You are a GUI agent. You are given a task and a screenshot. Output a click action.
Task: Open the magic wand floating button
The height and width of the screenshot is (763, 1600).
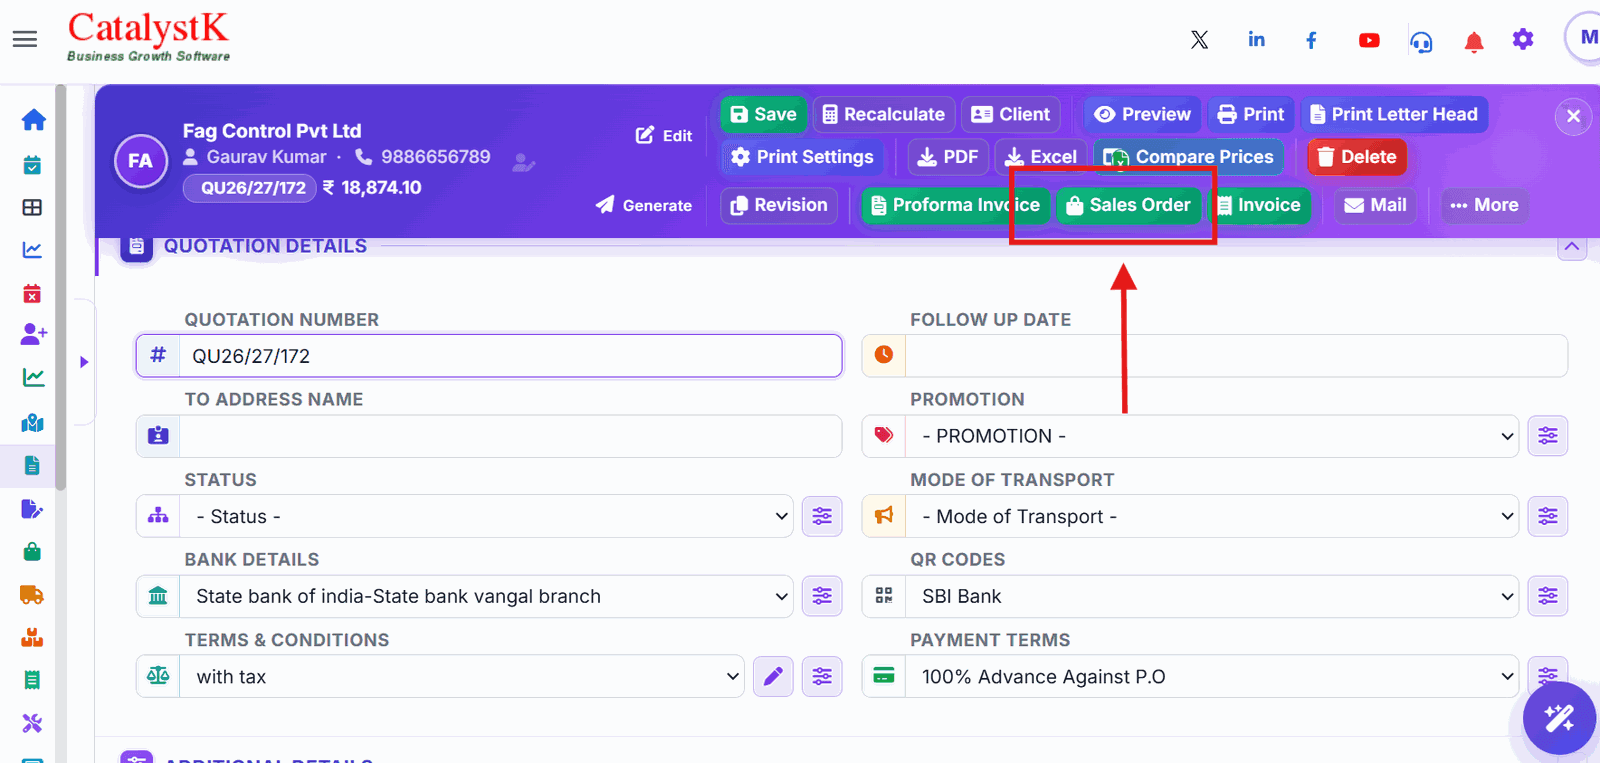tap(1559, 718)
